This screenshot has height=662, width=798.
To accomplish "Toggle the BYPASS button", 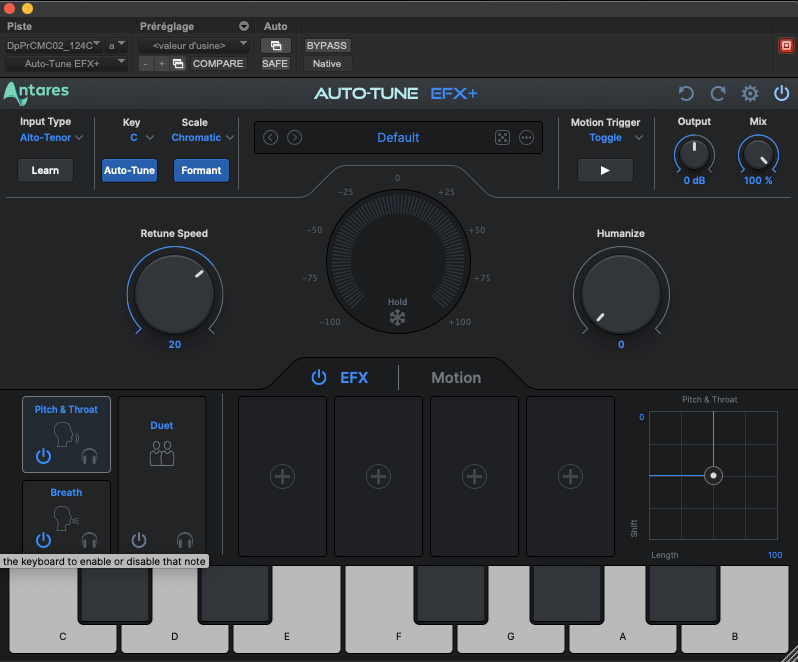I will [x=327, y=46].
